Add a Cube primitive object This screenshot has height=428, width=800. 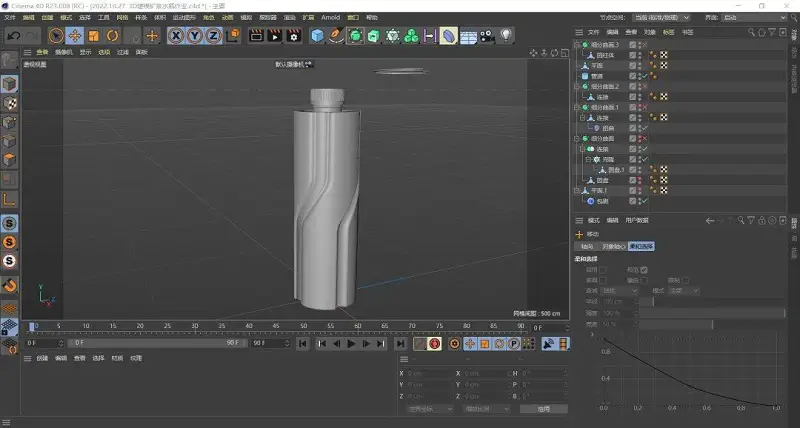pyautogui.click(x=317, y=36)
